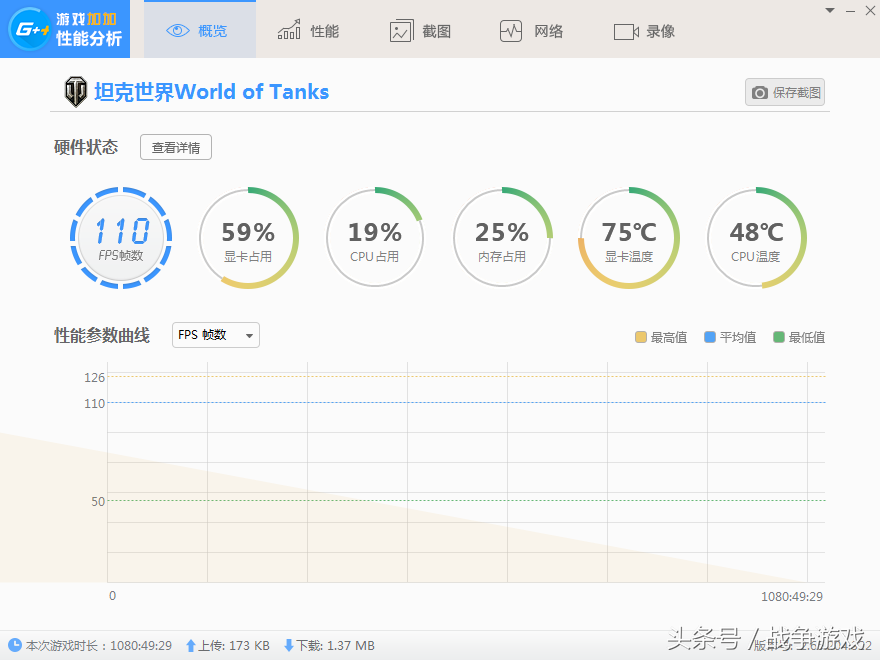Click the 内存占用 25% gauge
880x660 pixels.
(502, 238)
